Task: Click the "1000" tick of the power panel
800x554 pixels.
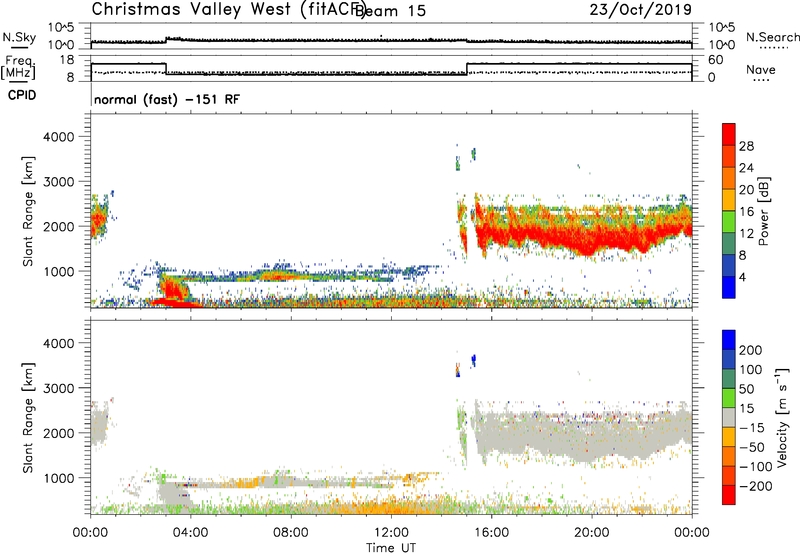Action: click(59, 271)
